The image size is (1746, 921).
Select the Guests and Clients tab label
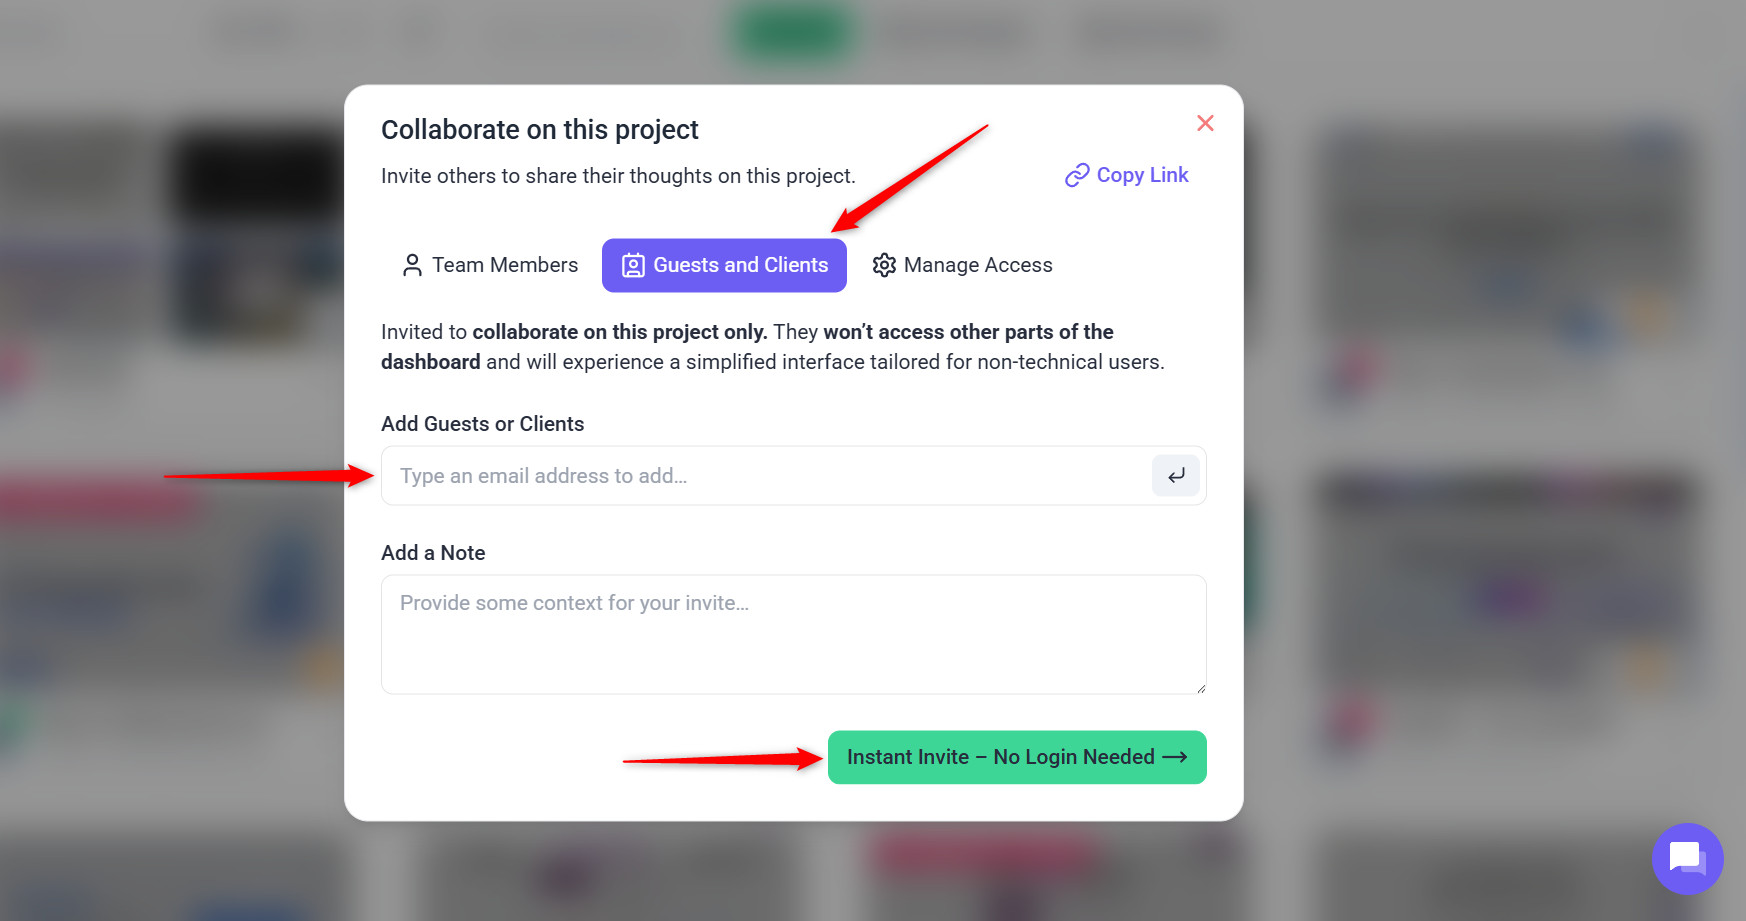[x=740, y=265]
